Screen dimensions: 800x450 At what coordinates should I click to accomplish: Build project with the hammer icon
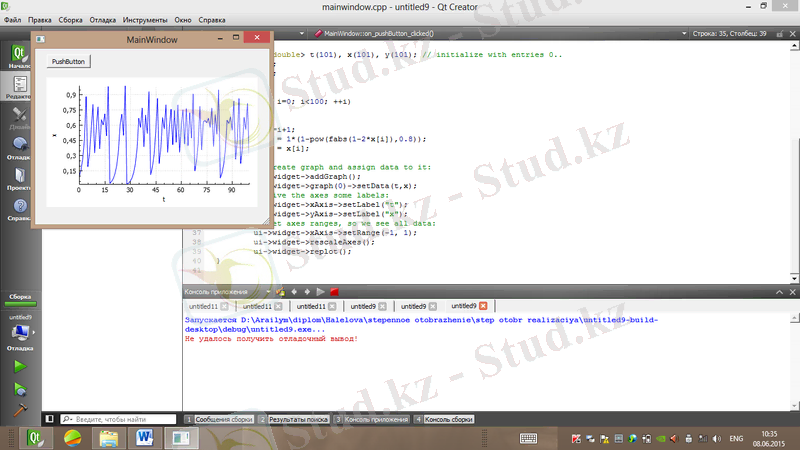18,409
